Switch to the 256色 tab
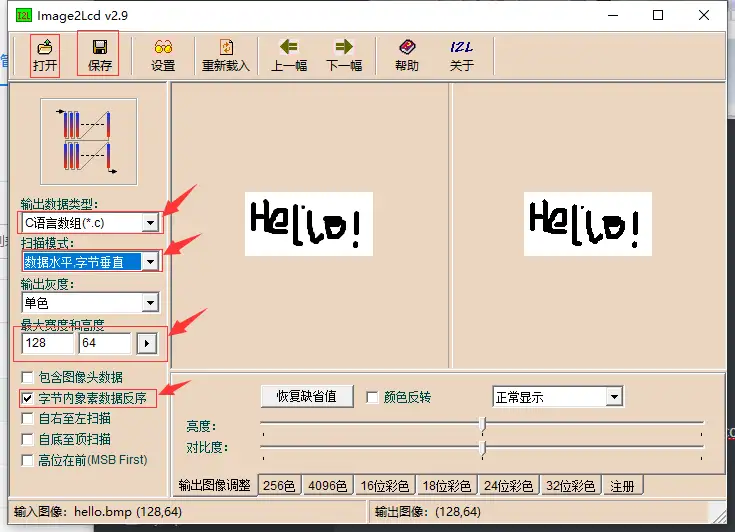This screenshot has width=735, height=532. (x=278, y=486)
